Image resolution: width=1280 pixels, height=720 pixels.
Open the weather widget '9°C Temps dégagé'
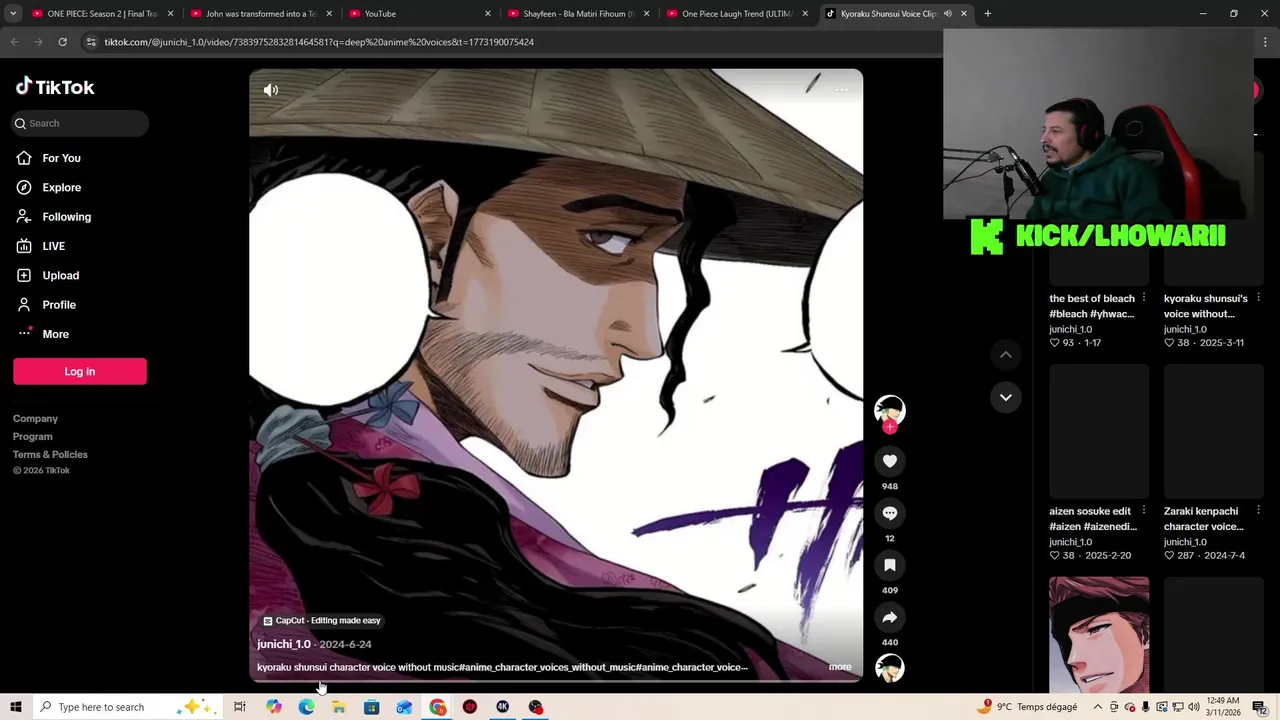pos(1028,707)
